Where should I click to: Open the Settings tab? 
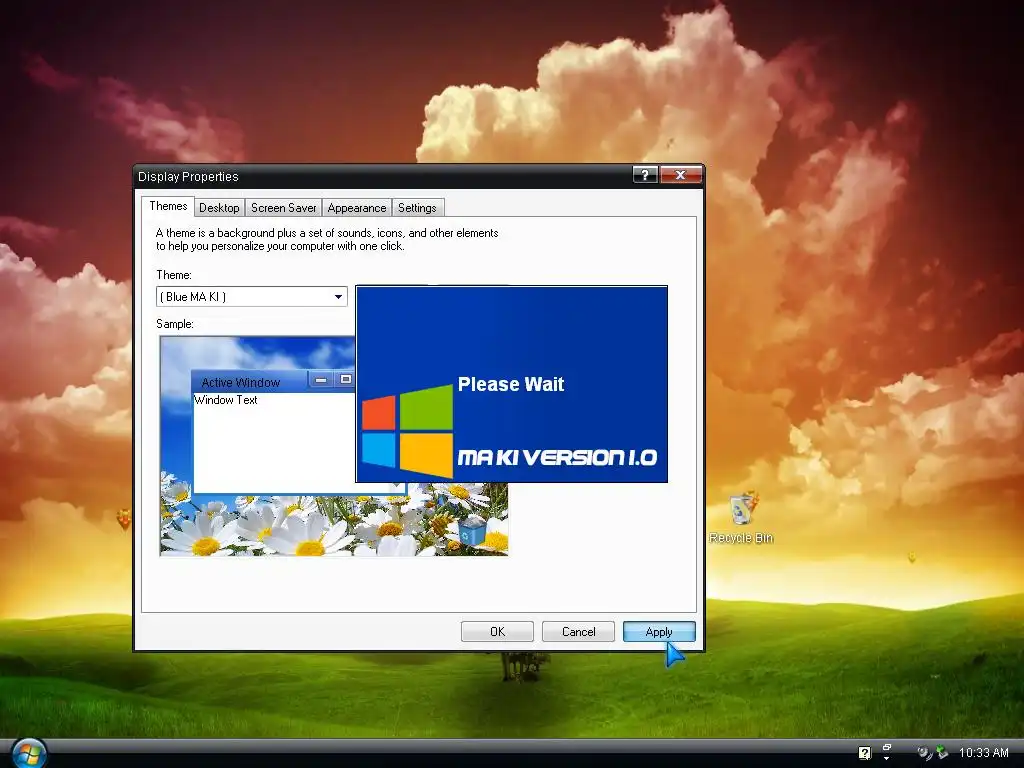pyautogui.click(x=417, y=208)
